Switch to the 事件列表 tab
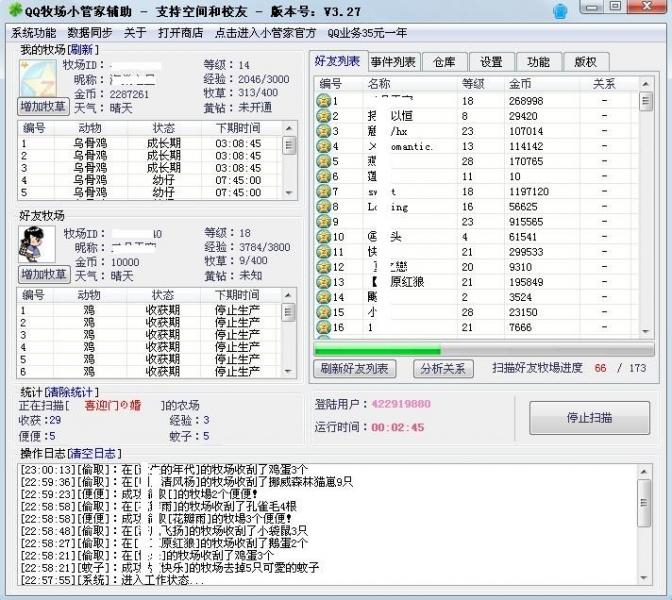 click(393, 62)
